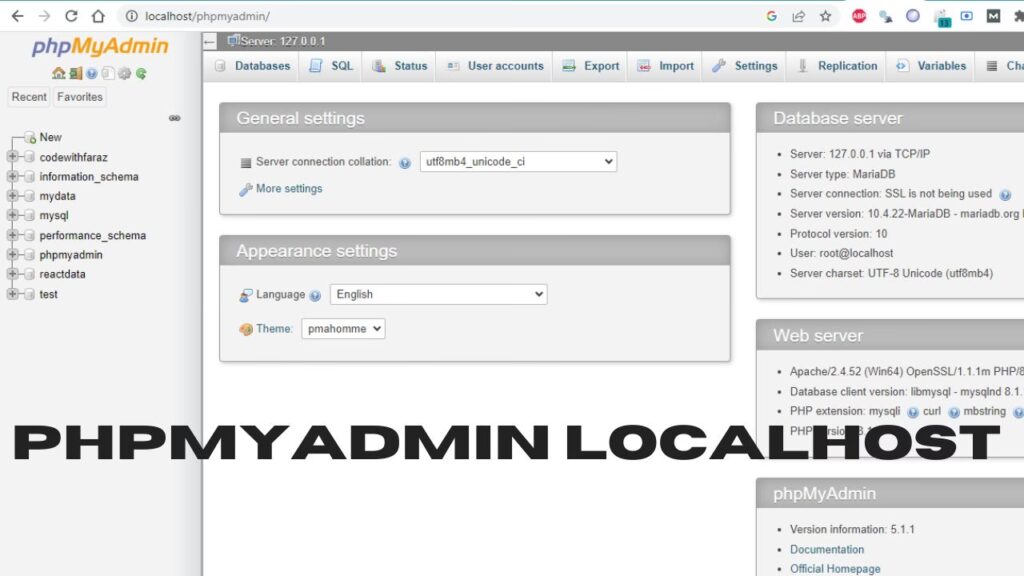
Task: Open the Import tab
Action: [x=665, y=66]
